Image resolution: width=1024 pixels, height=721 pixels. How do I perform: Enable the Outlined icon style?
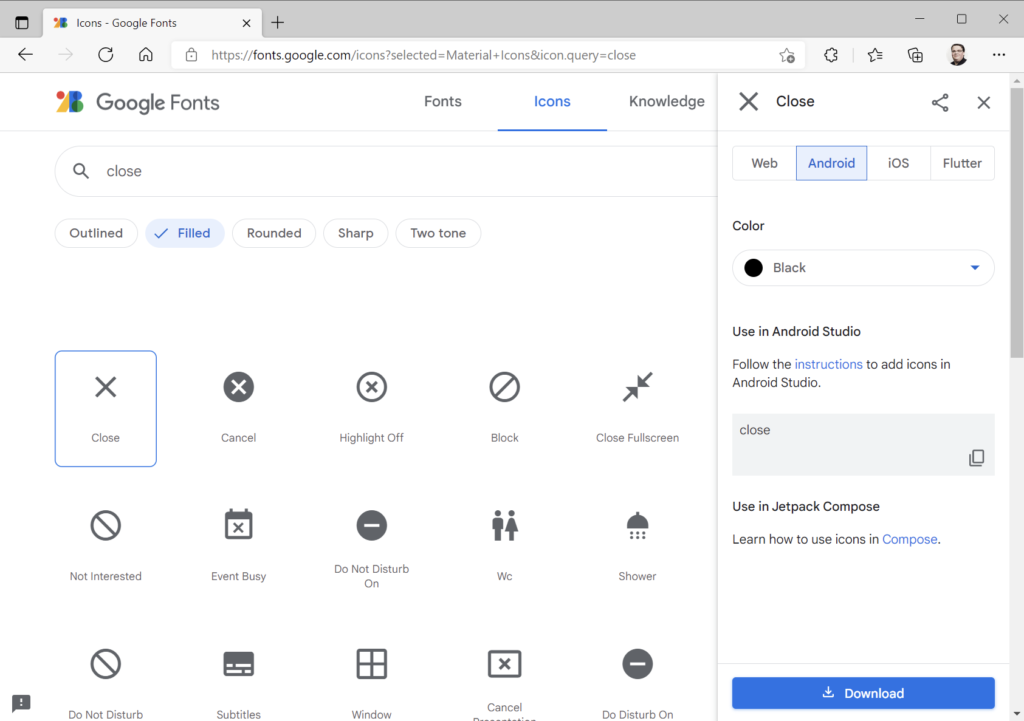96,232
